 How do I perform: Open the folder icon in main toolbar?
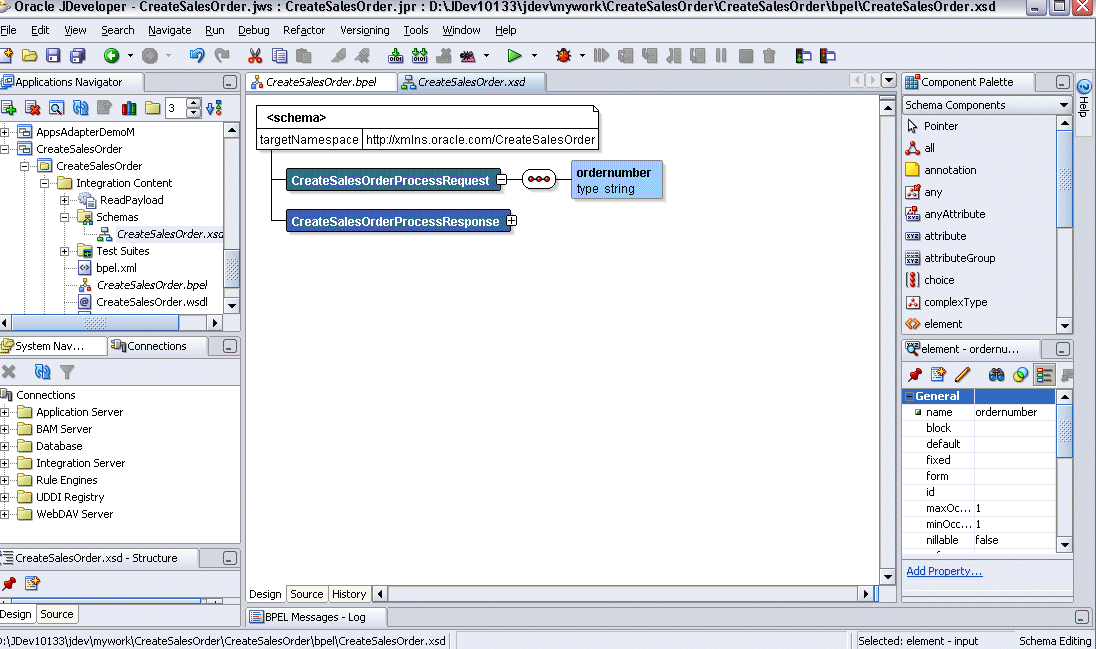click(x=29, y=55)
